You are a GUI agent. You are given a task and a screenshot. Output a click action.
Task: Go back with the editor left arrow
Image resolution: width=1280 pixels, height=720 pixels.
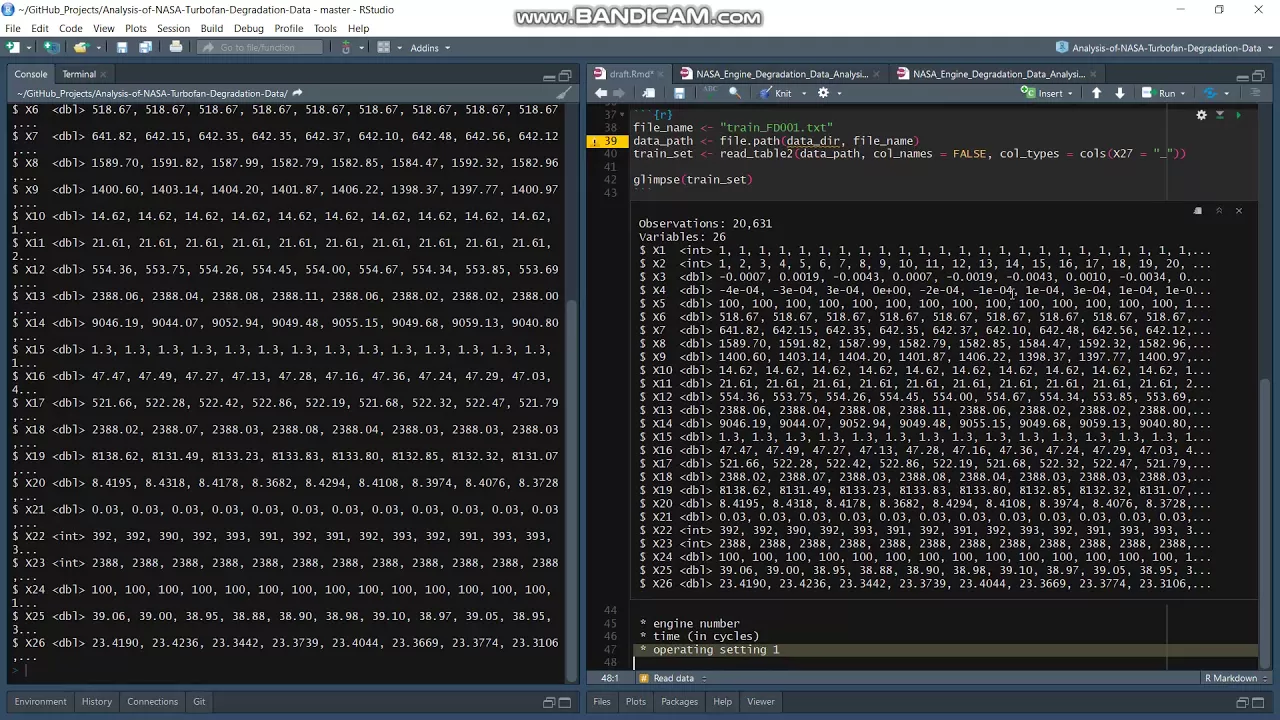point(601,93)
